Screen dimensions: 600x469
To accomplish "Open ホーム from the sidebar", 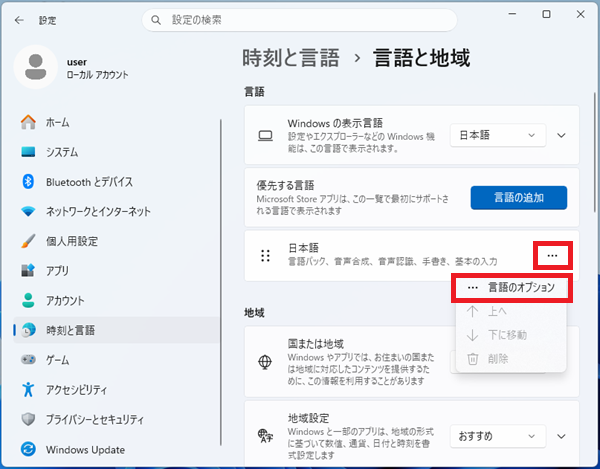I will (x=57, y=122).
